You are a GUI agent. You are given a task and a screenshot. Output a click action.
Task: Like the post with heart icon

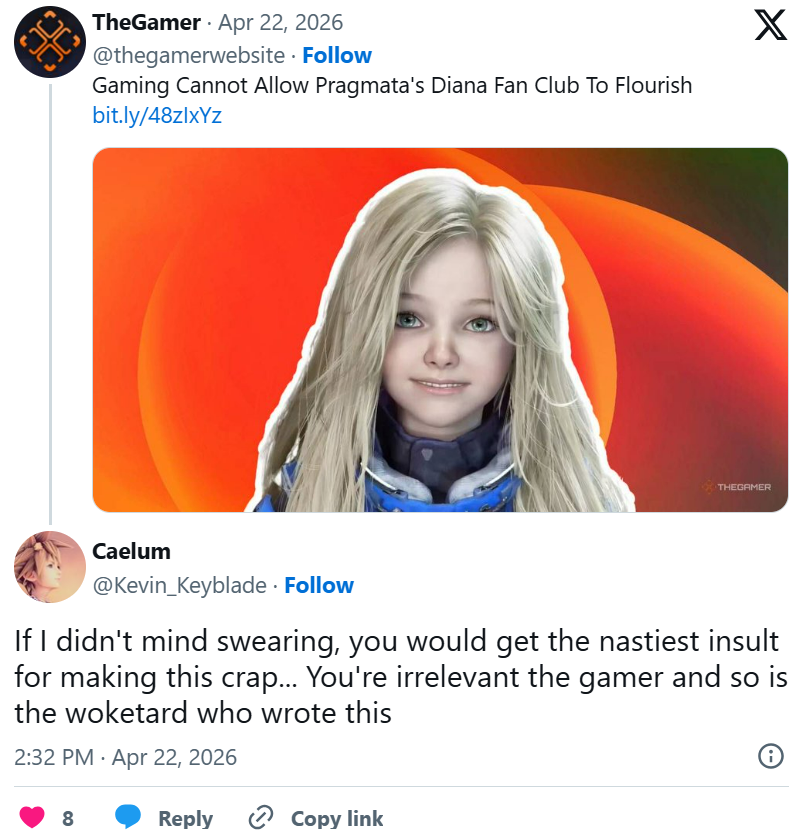coord(32,817)
